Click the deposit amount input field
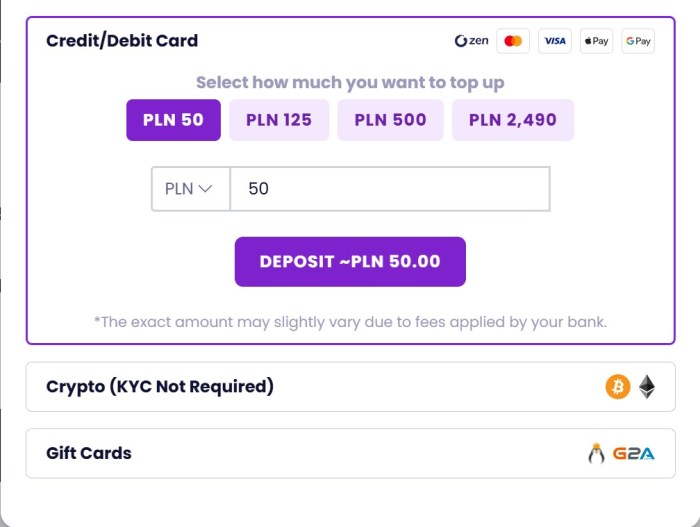Image resolution: width=700 pixels, height=527 pixels. pyautogui.click(x=390, y=188)
